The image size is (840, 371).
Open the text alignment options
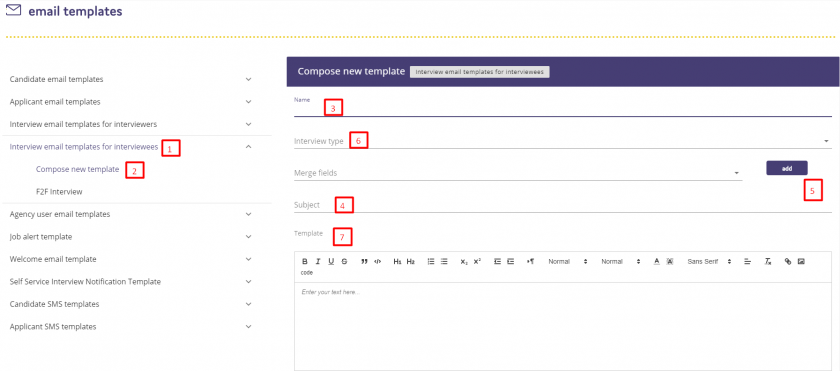pos(747,261)
